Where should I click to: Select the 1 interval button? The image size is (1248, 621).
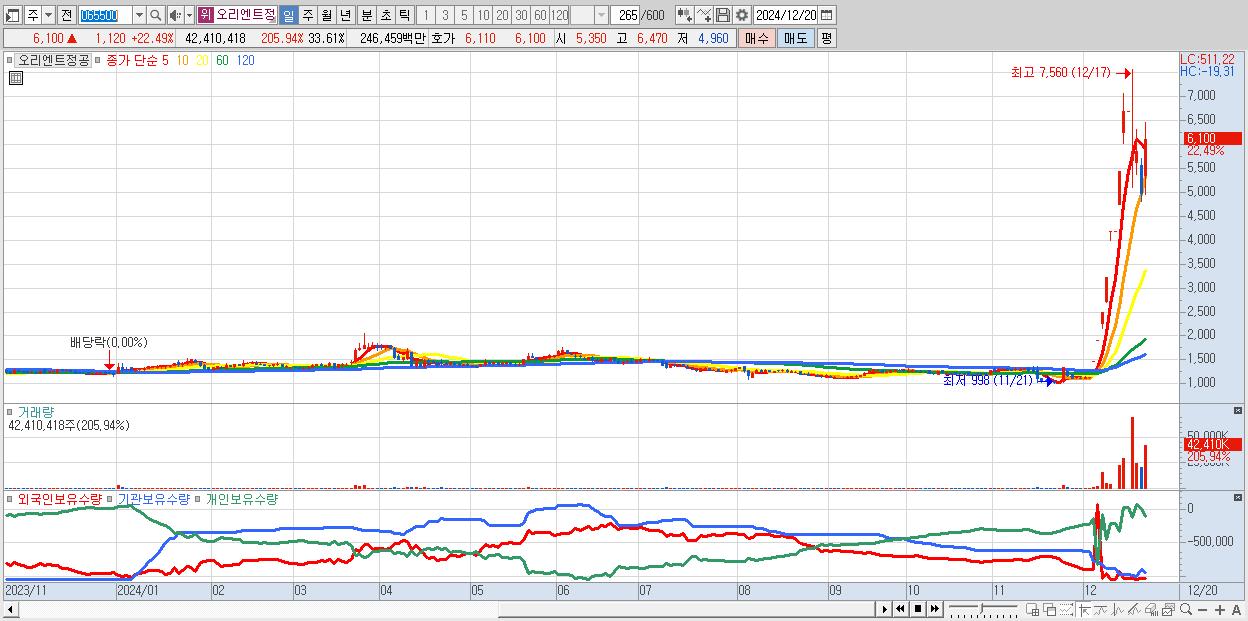point(425,15)
